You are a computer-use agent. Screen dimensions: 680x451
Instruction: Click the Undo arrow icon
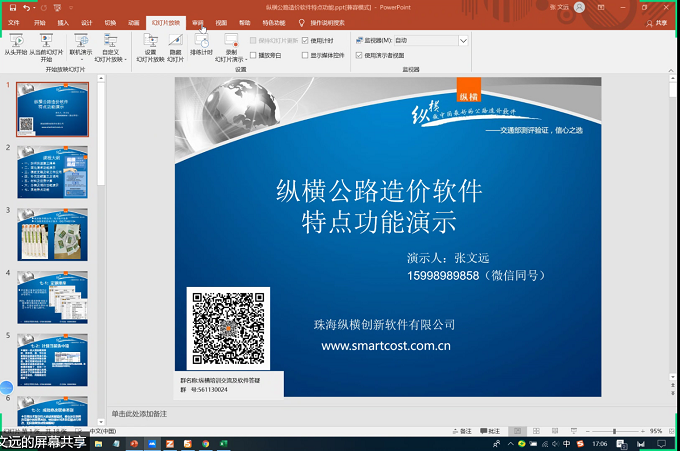point(26,7)
